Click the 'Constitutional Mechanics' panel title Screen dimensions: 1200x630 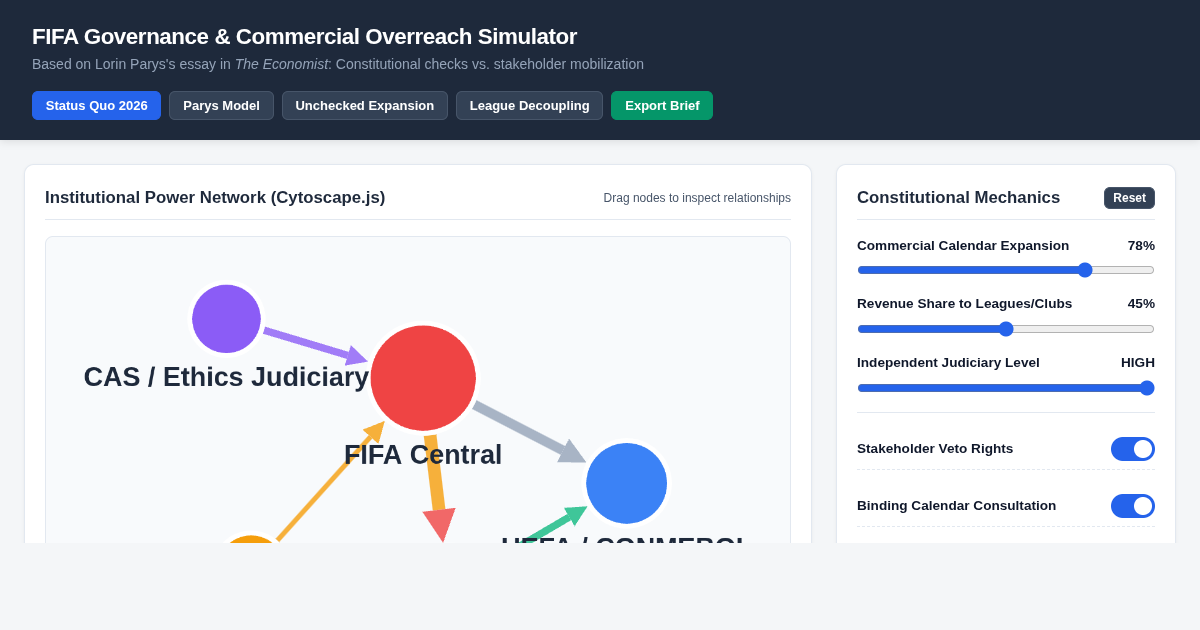958,198
